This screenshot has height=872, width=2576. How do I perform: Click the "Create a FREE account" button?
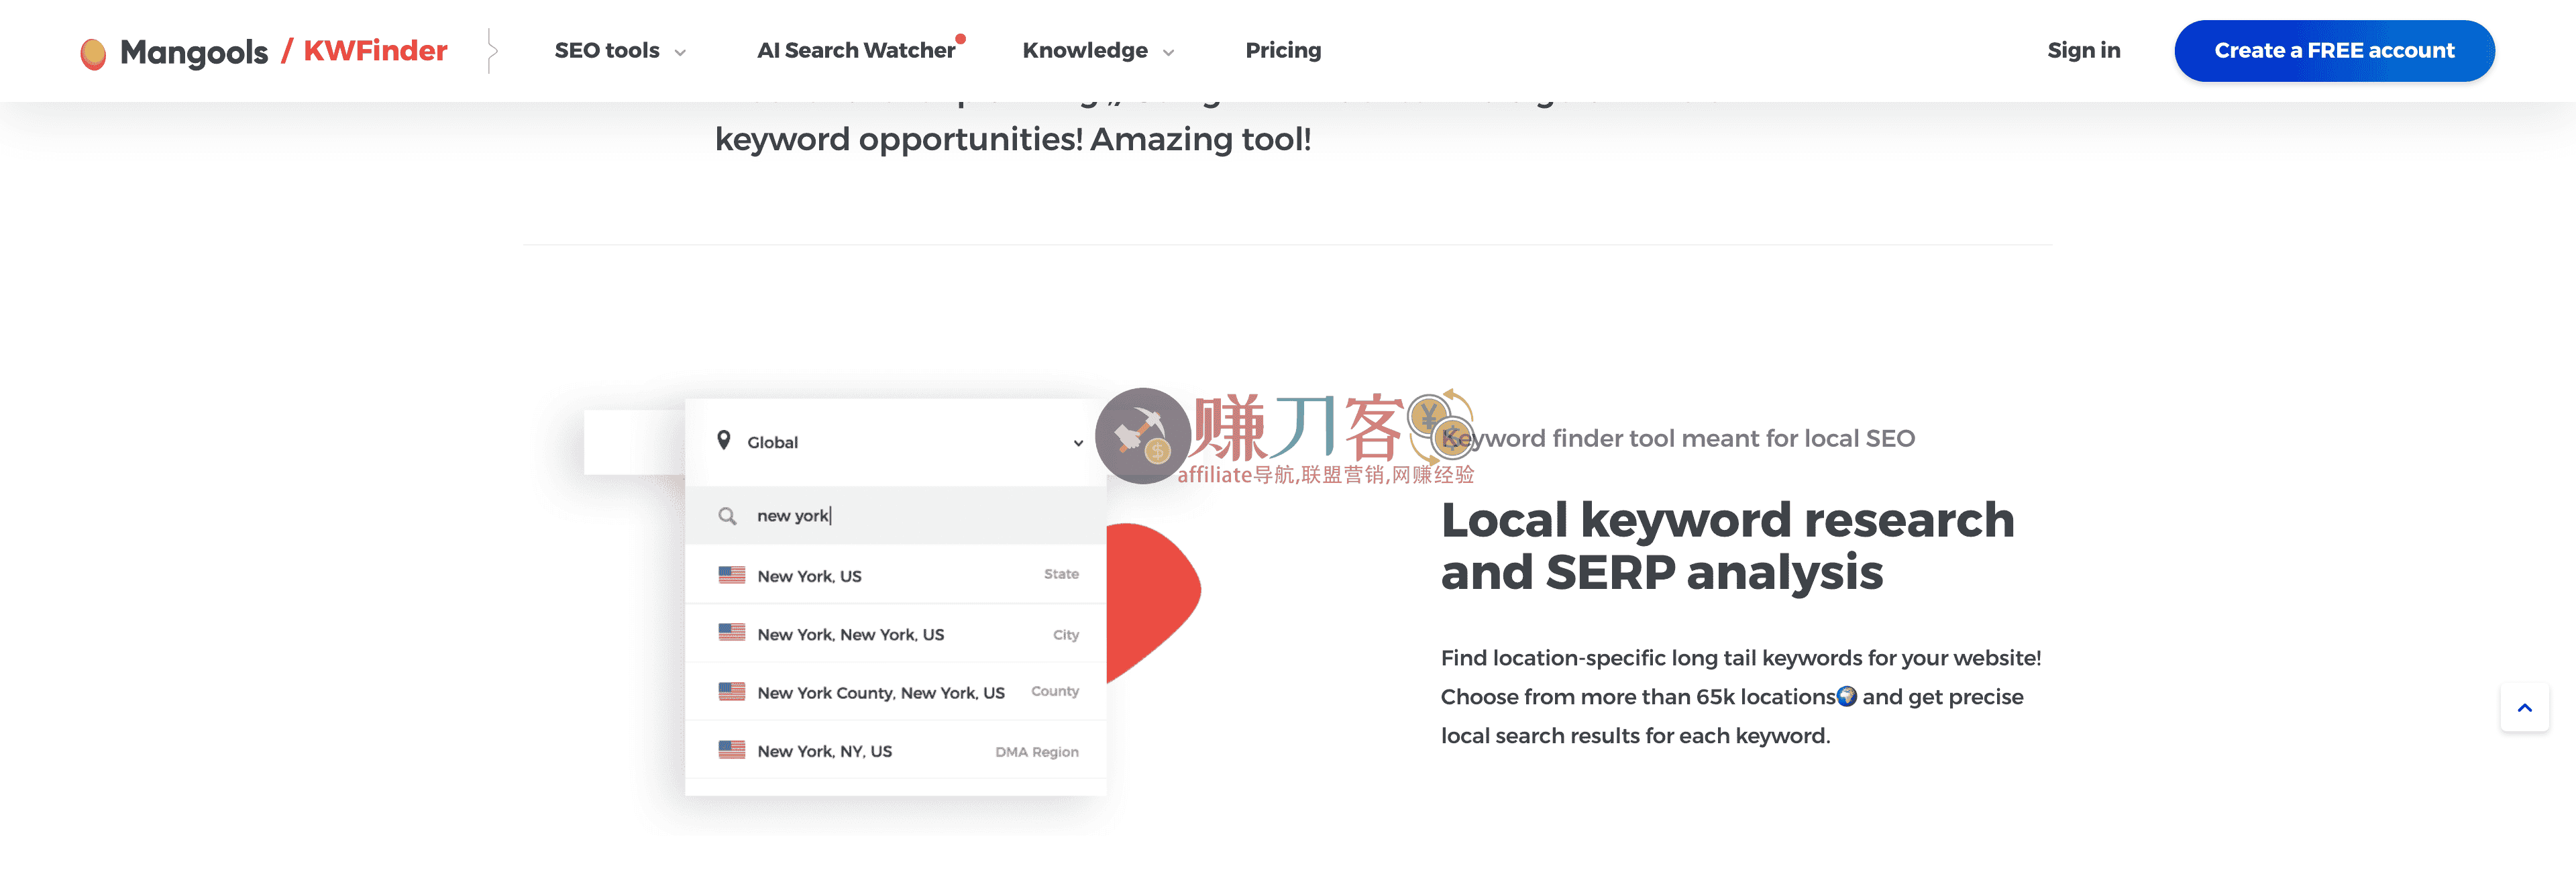[2333, 50]
